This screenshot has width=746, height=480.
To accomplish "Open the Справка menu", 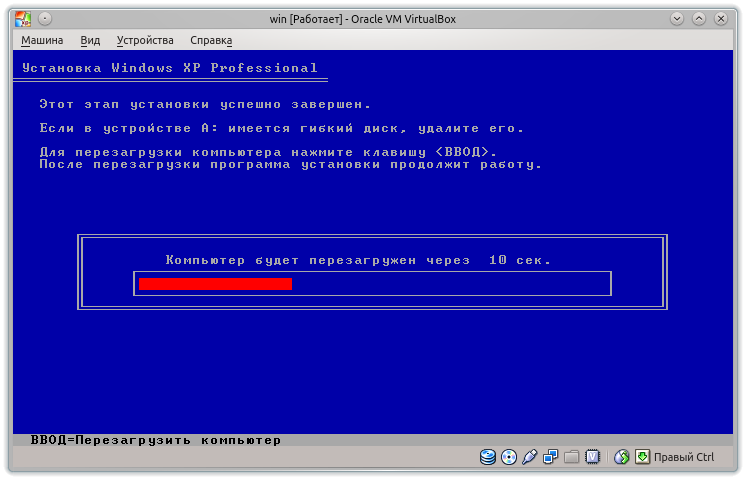I will (x=211, y=40).
